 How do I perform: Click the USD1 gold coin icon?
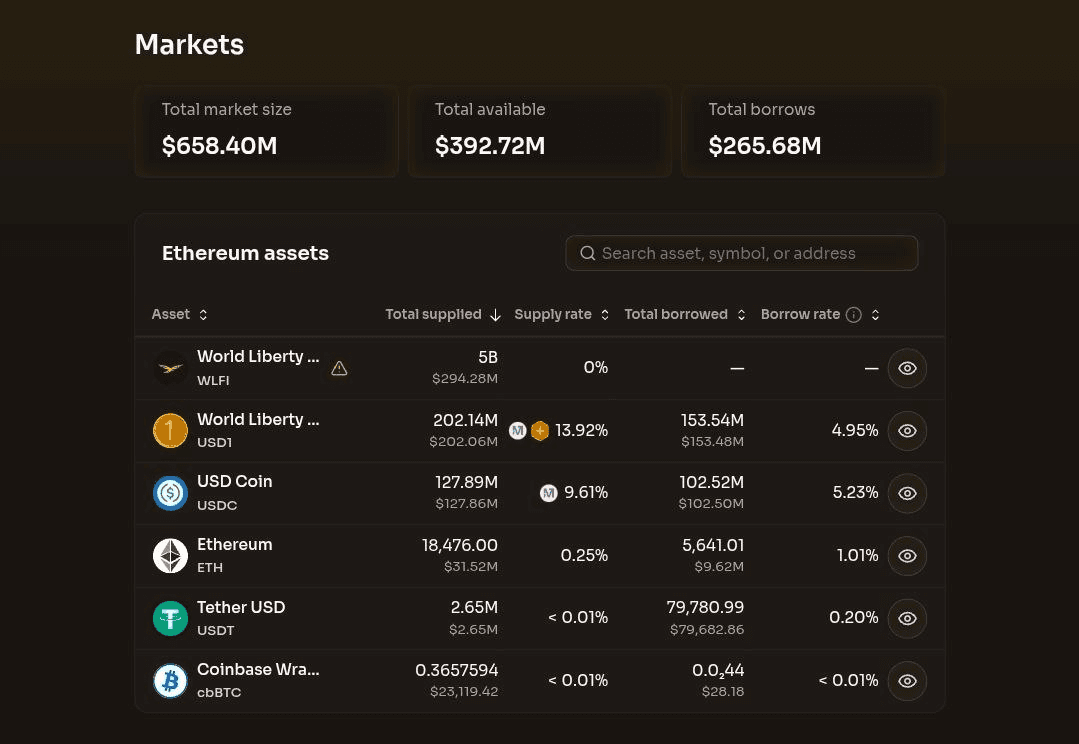point(170,431)
